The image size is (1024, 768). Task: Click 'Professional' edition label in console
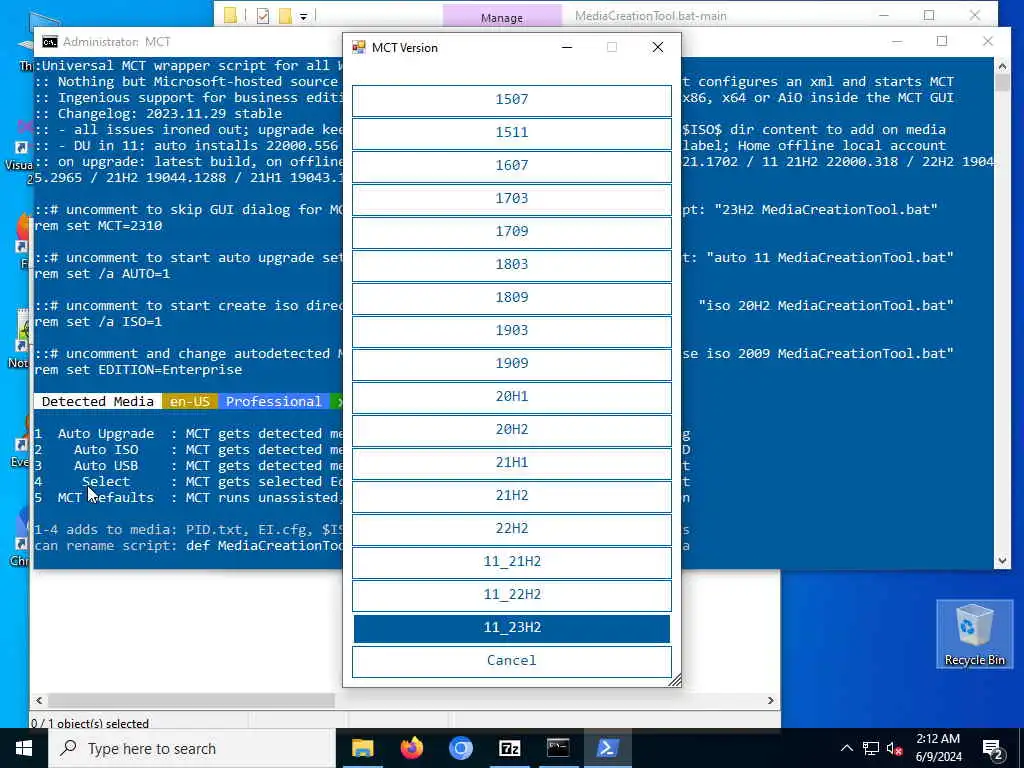pyautogui.click(x=274, y=401)
